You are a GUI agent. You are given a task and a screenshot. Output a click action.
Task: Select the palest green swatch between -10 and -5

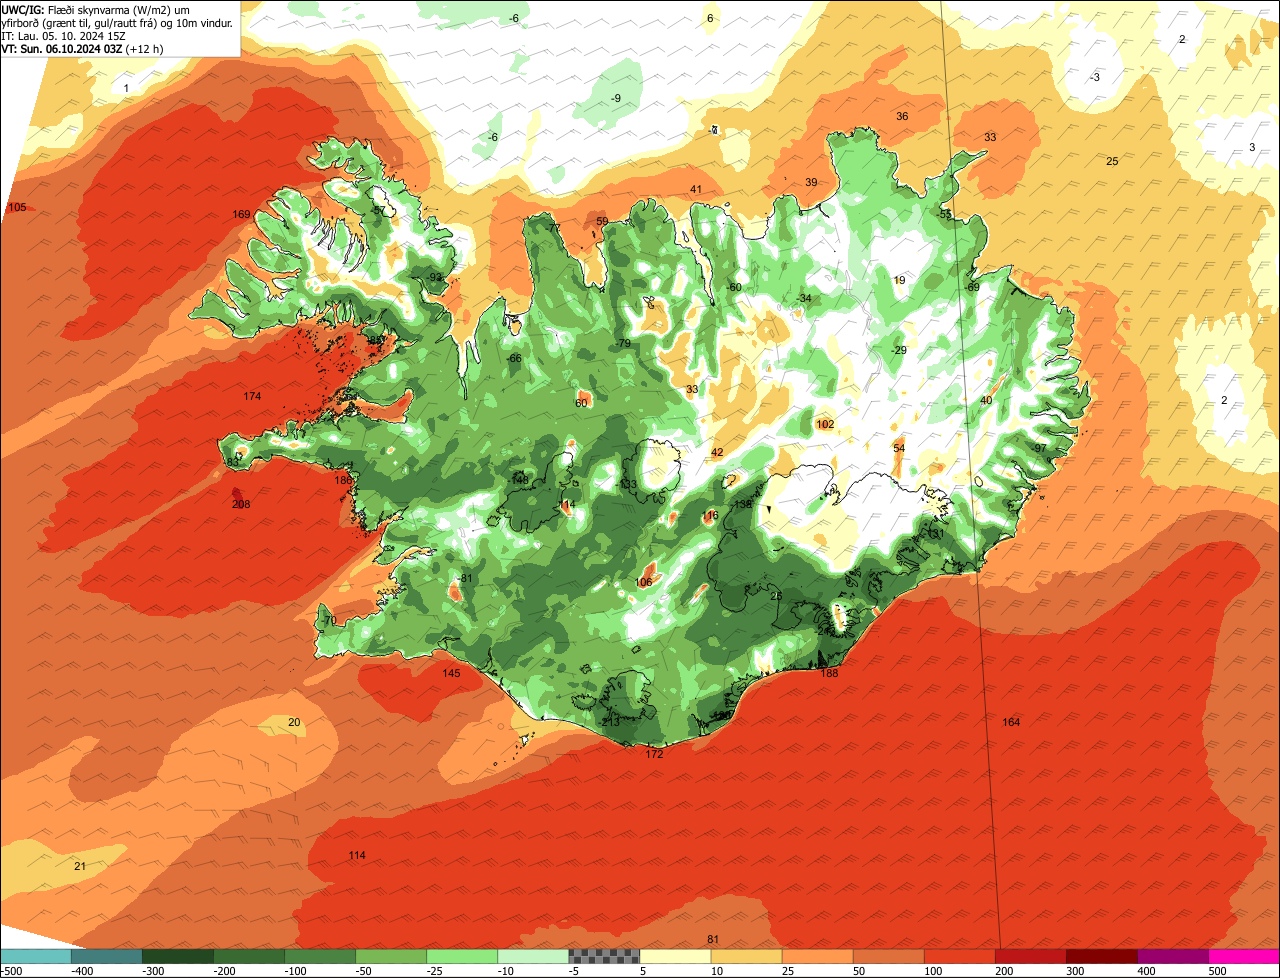point(533,956)
